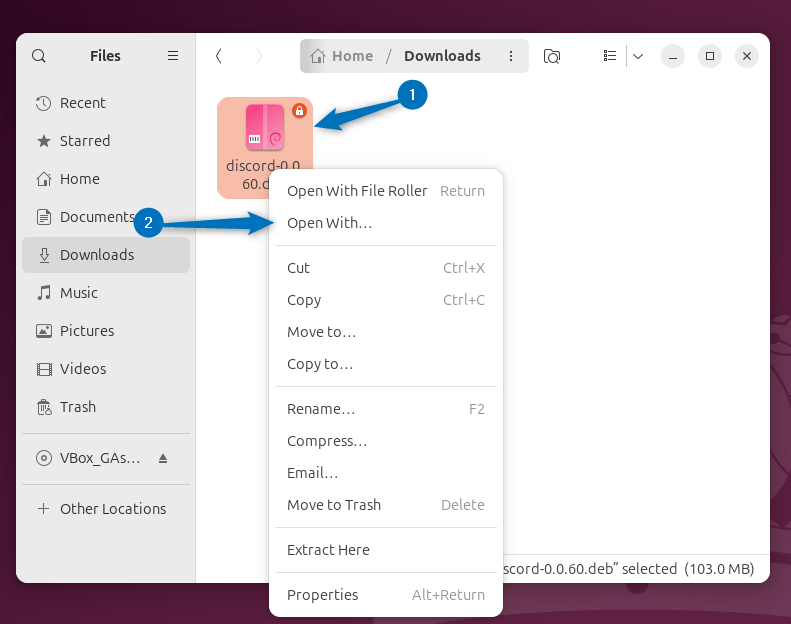The width and height of the screenshot is (791, 624).
Task: Click the Videos film icon
Action: pyautogui.click(x=44, y=369)
